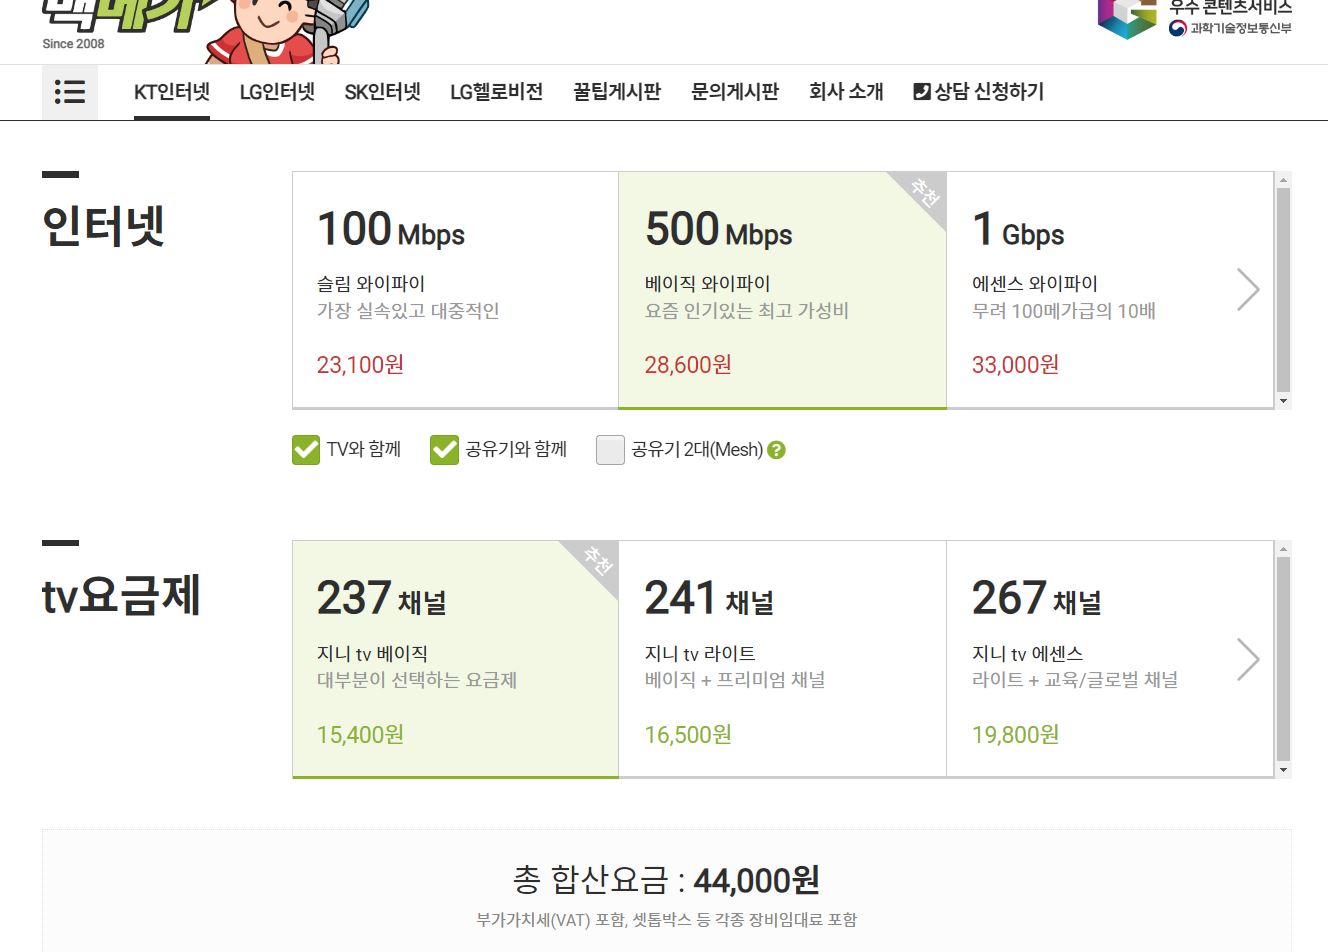Viewport: 1328px width, 952px height.
Task: Click up arrow on tv plan scrollbar
Action: click(1283, 550)
